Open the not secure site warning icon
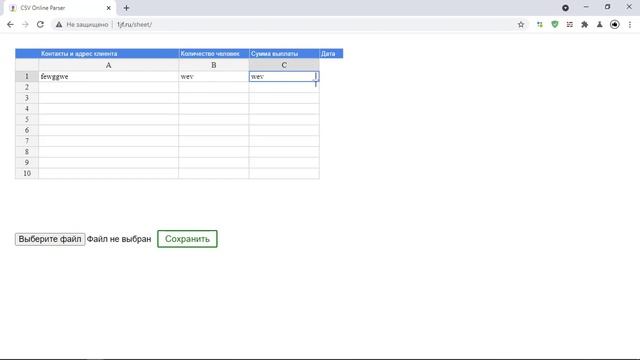The height and width of the screenshot is (360, 640). tap(59, 24)
